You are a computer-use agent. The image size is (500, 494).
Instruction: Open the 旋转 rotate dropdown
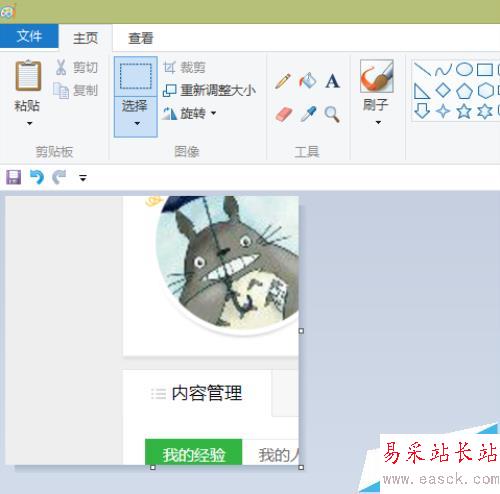(x=189, y=114)
